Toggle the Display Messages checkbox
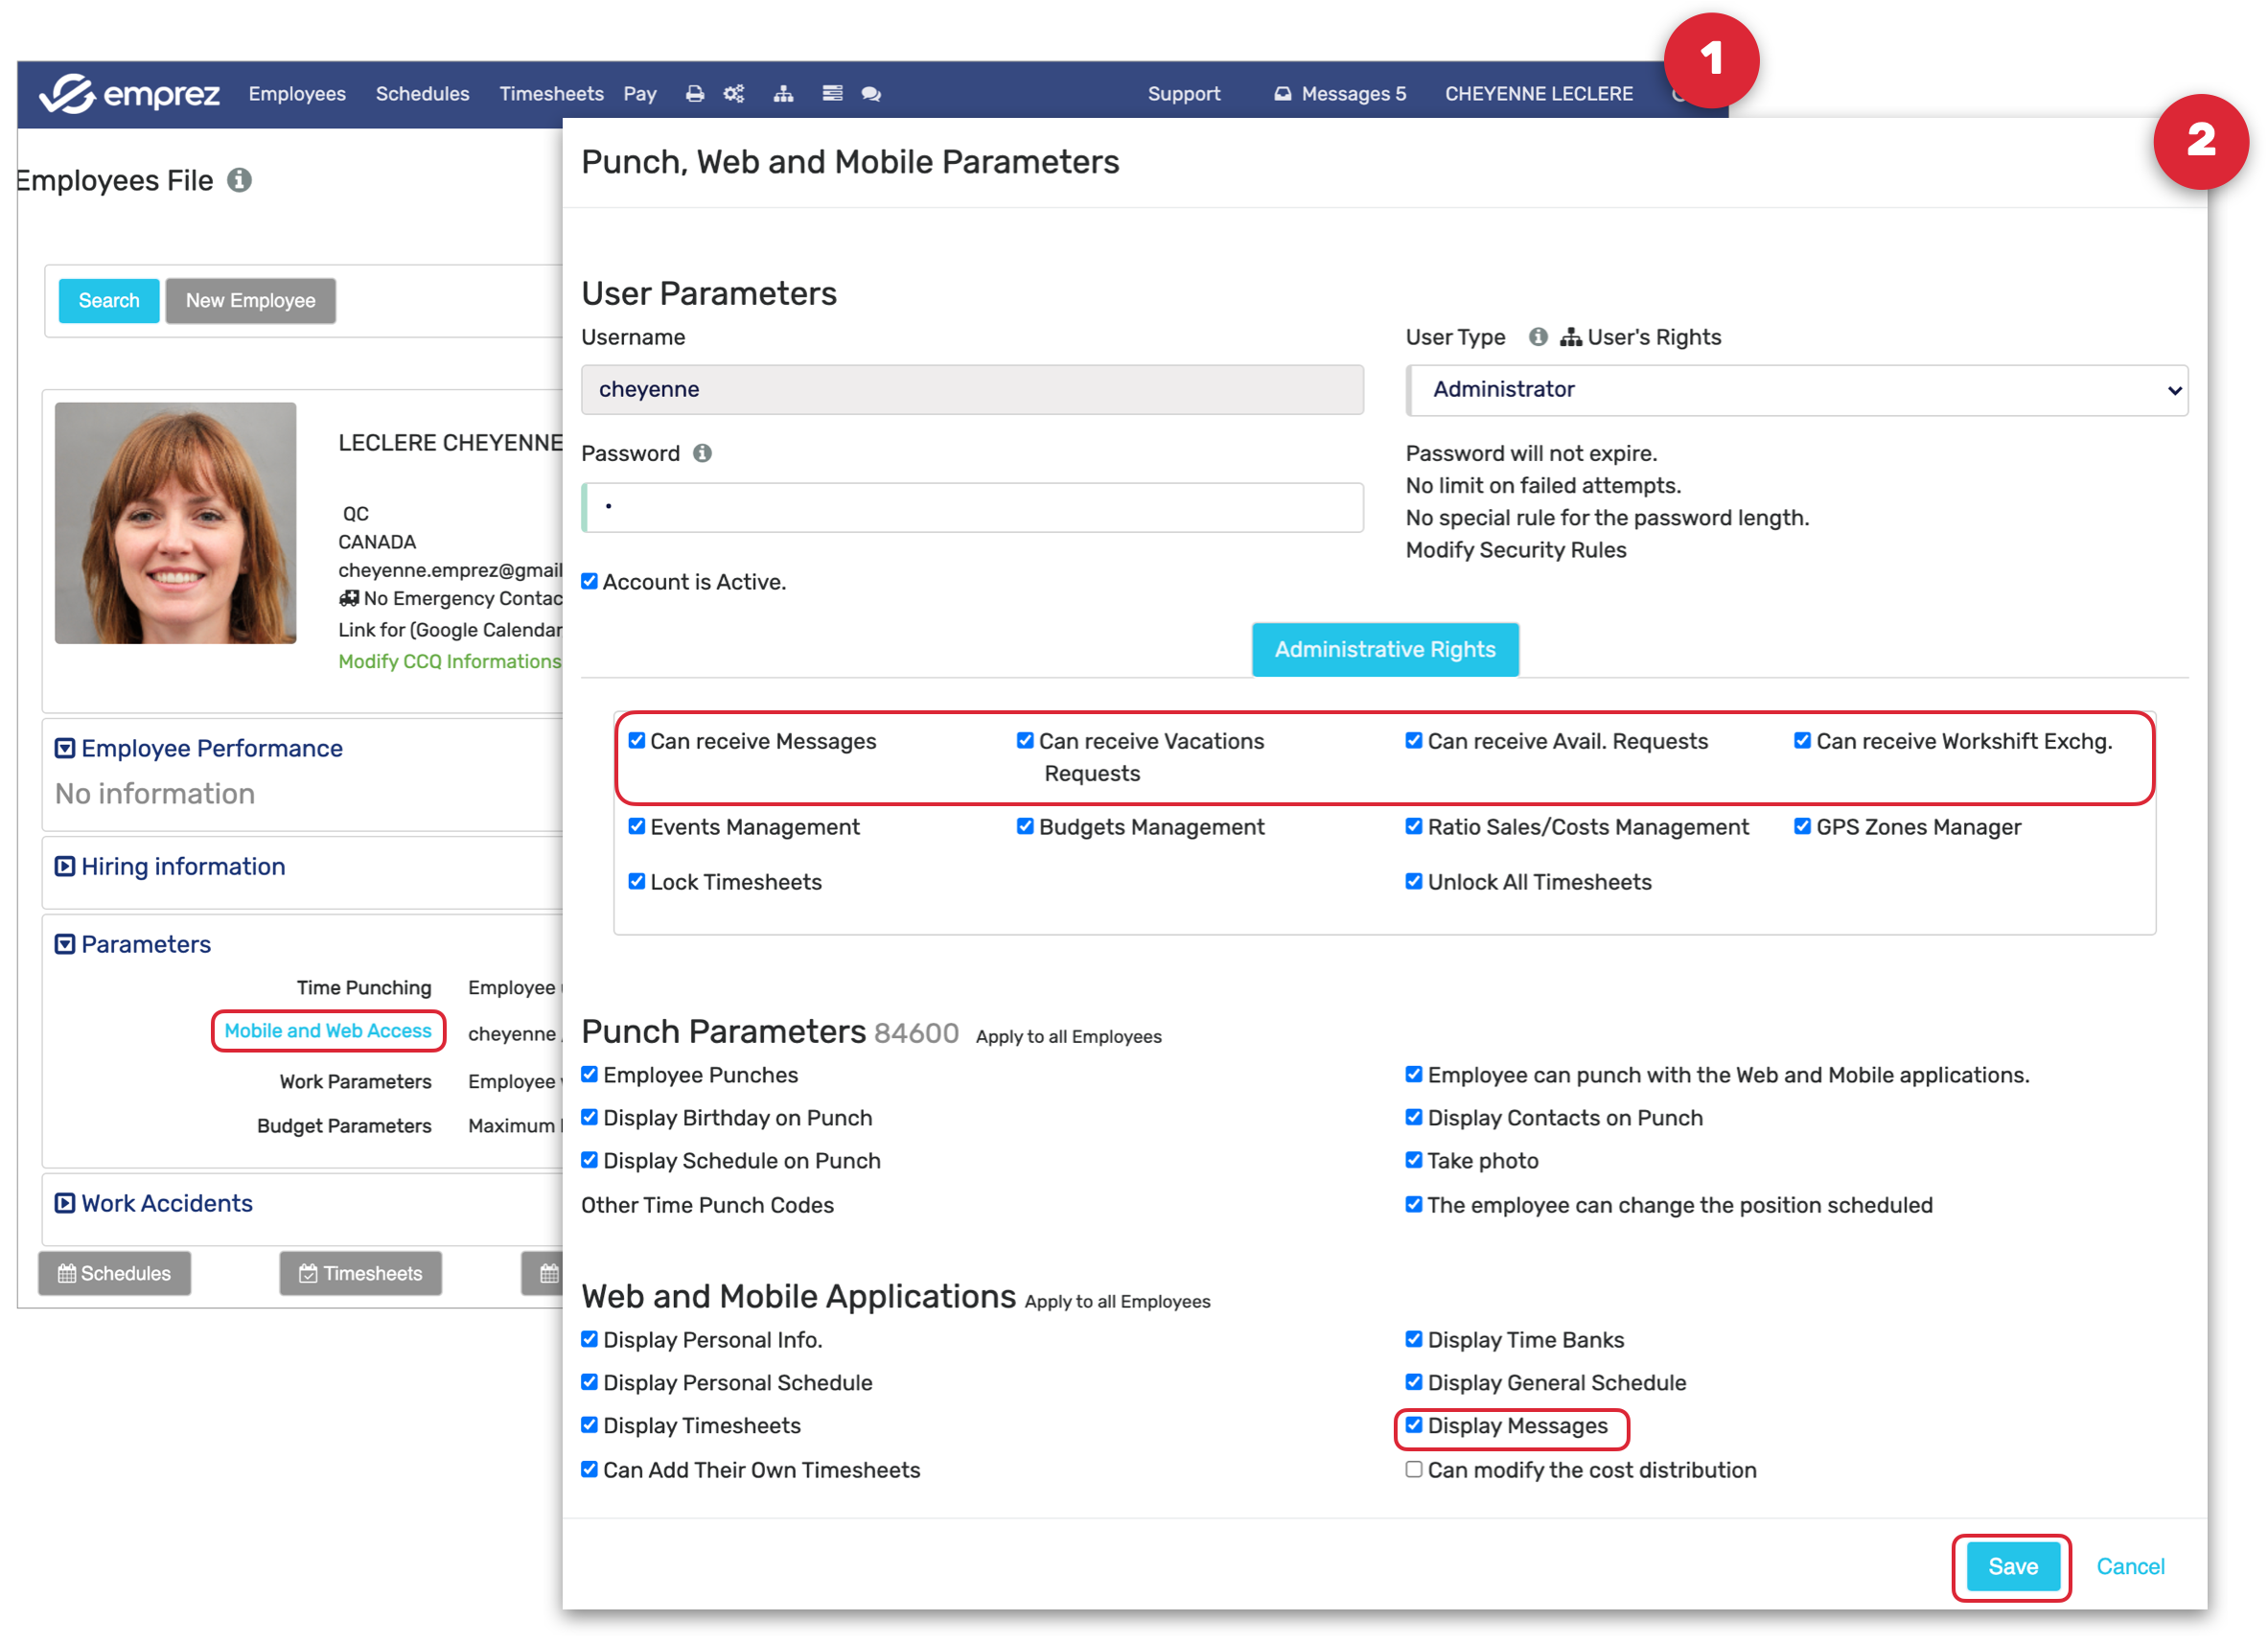2268x1643 pixels. tap(1414, 1426)
